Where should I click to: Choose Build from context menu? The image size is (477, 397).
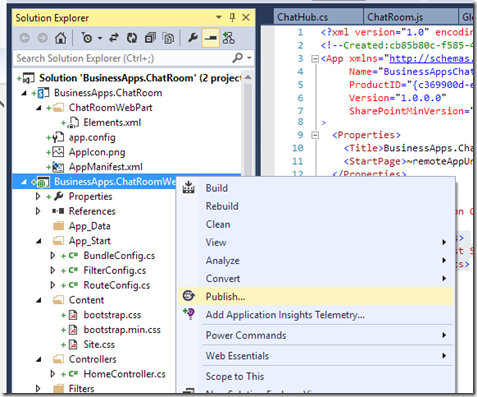pos(316,188)
